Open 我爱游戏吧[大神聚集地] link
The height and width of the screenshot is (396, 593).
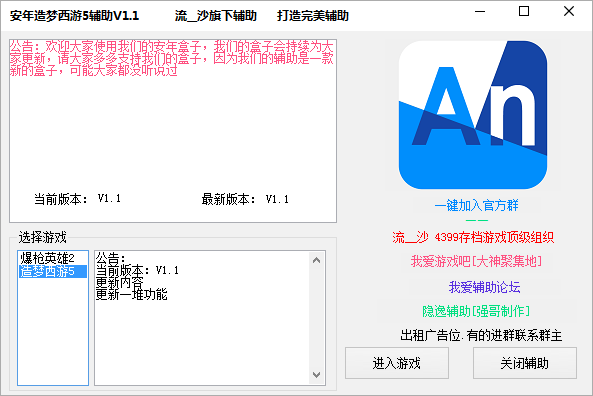pos(476,261)
